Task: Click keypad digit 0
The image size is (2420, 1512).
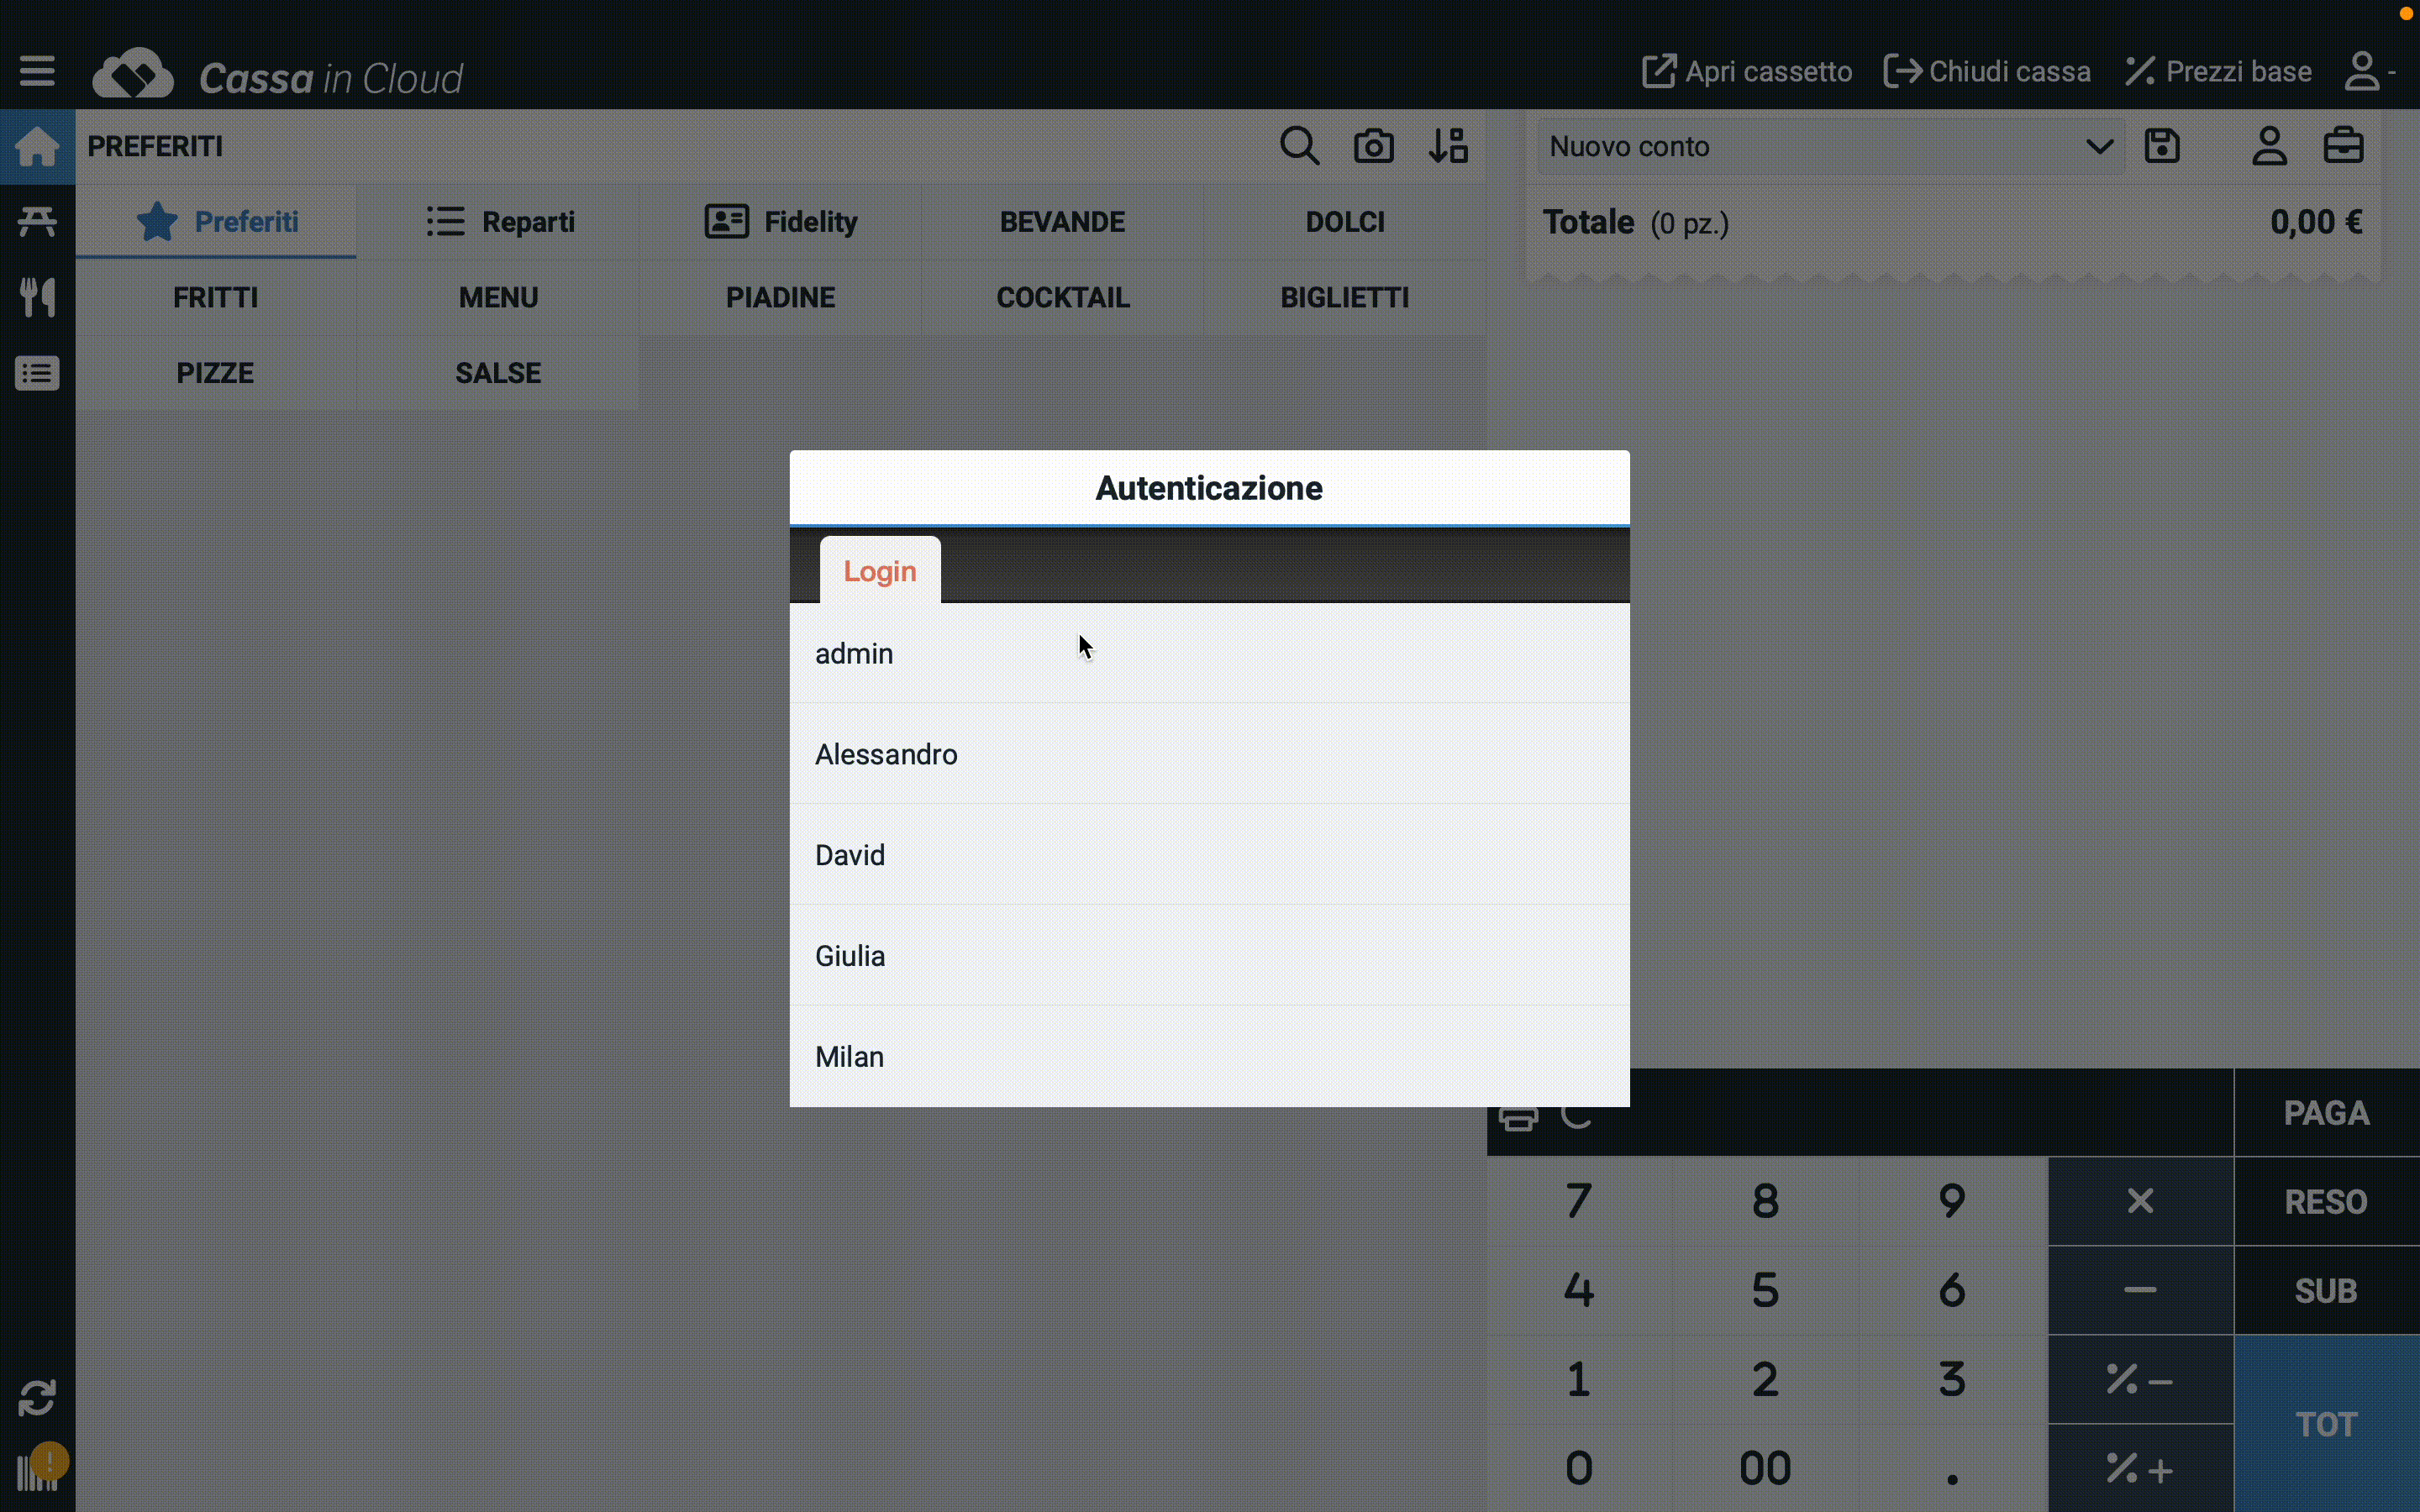Action: 1579,1468
